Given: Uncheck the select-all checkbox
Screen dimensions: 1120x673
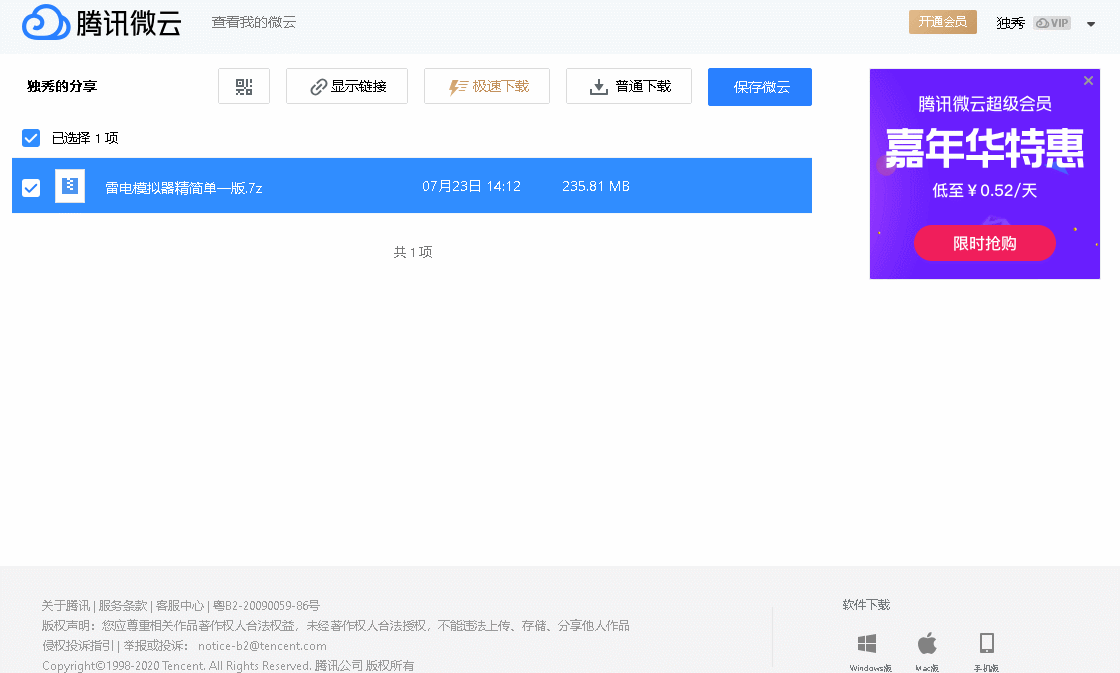Looking at the screenshot, I should (x=31, y=138).
